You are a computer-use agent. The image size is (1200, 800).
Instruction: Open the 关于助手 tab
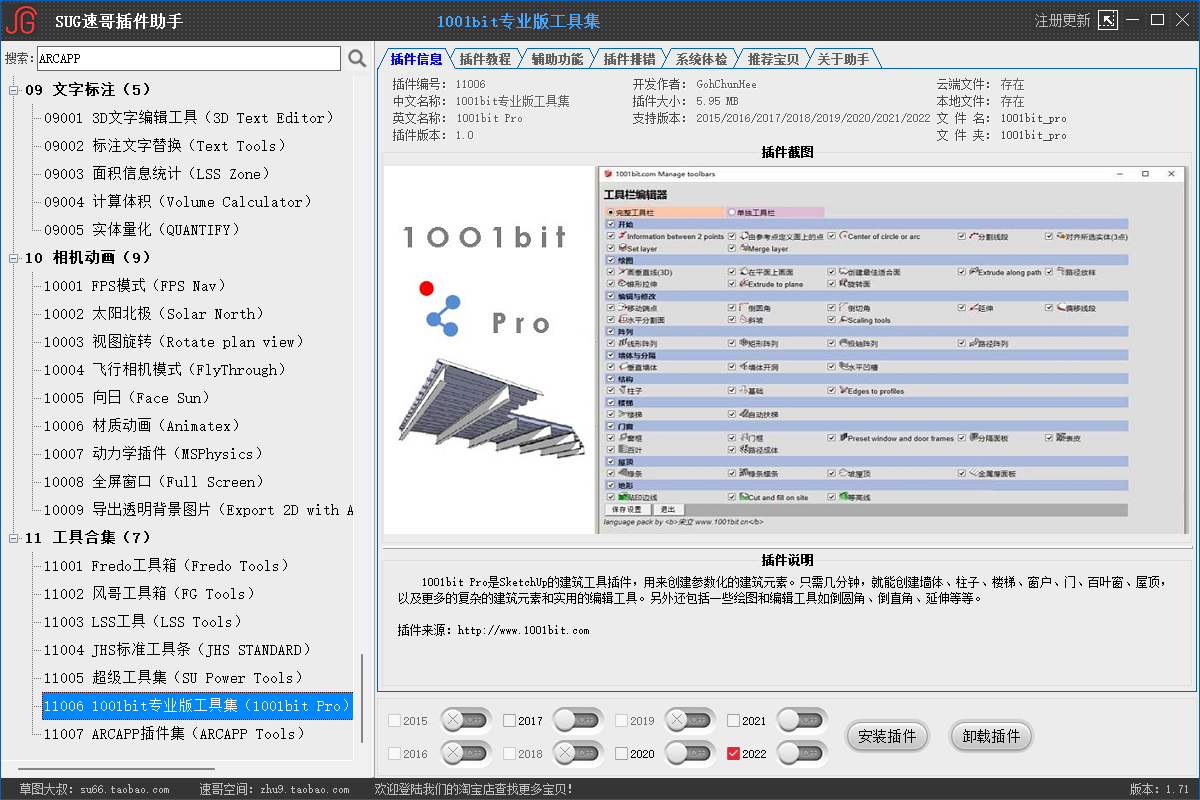pos(843,59)
